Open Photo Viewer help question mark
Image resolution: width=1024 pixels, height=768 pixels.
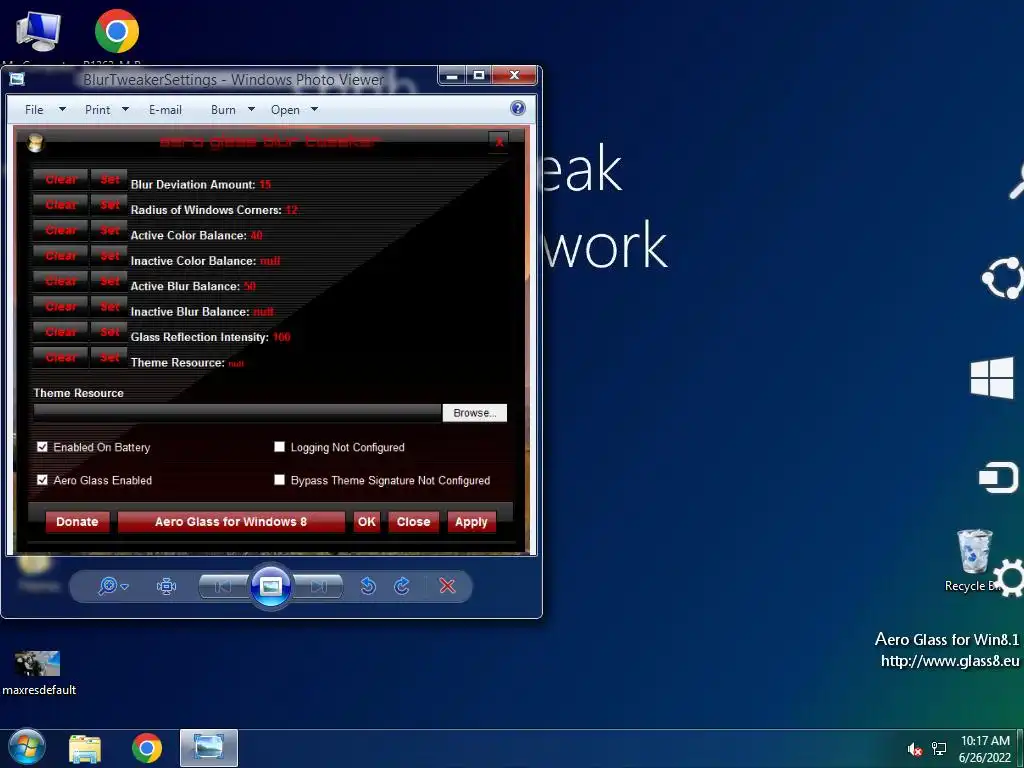[x=518, y=108]
